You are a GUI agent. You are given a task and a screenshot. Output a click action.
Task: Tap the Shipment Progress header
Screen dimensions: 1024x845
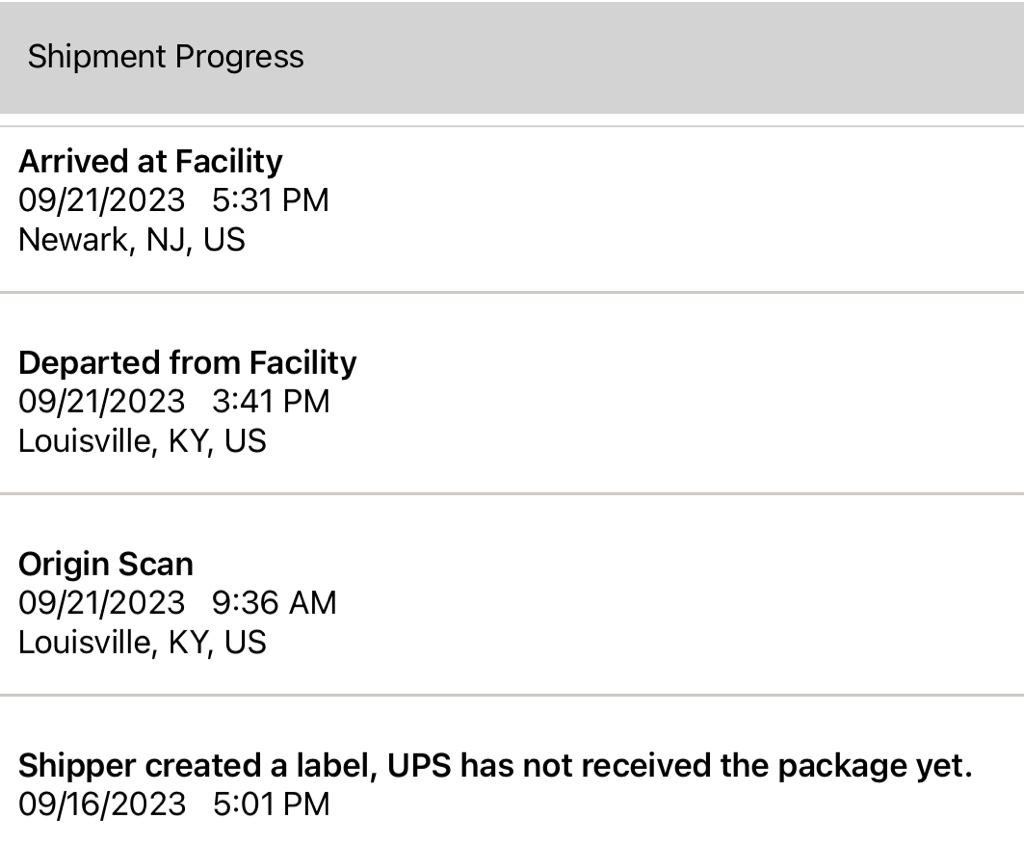166,57
